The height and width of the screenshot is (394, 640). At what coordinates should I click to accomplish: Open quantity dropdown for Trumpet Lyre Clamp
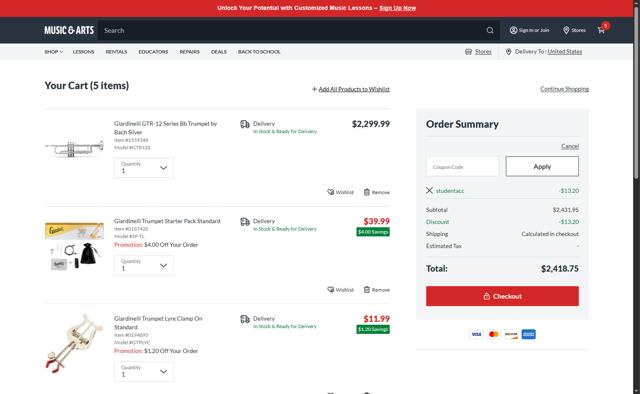coord(144,371)
